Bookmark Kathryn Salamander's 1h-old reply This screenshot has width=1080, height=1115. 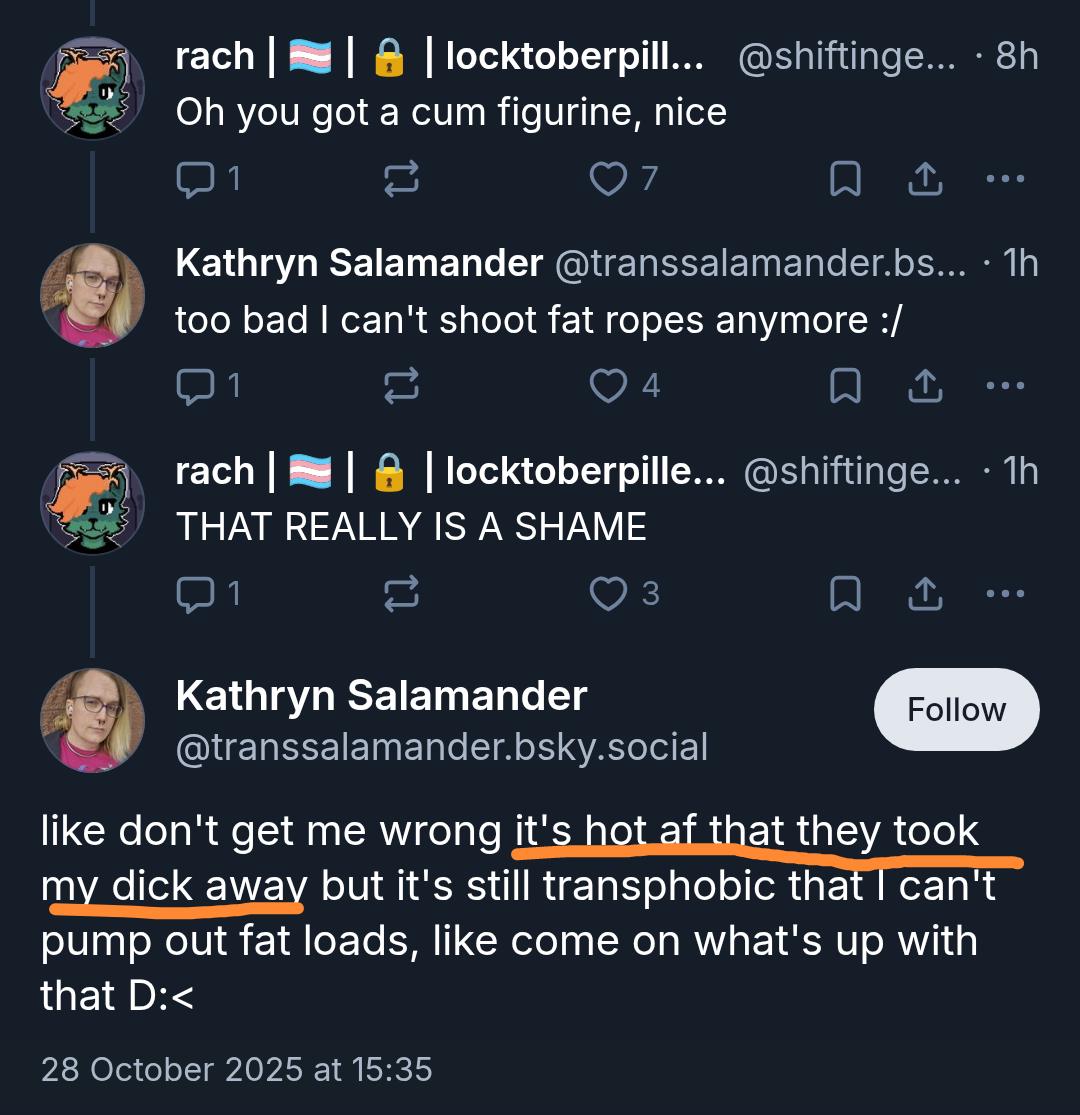coord(845,386)
